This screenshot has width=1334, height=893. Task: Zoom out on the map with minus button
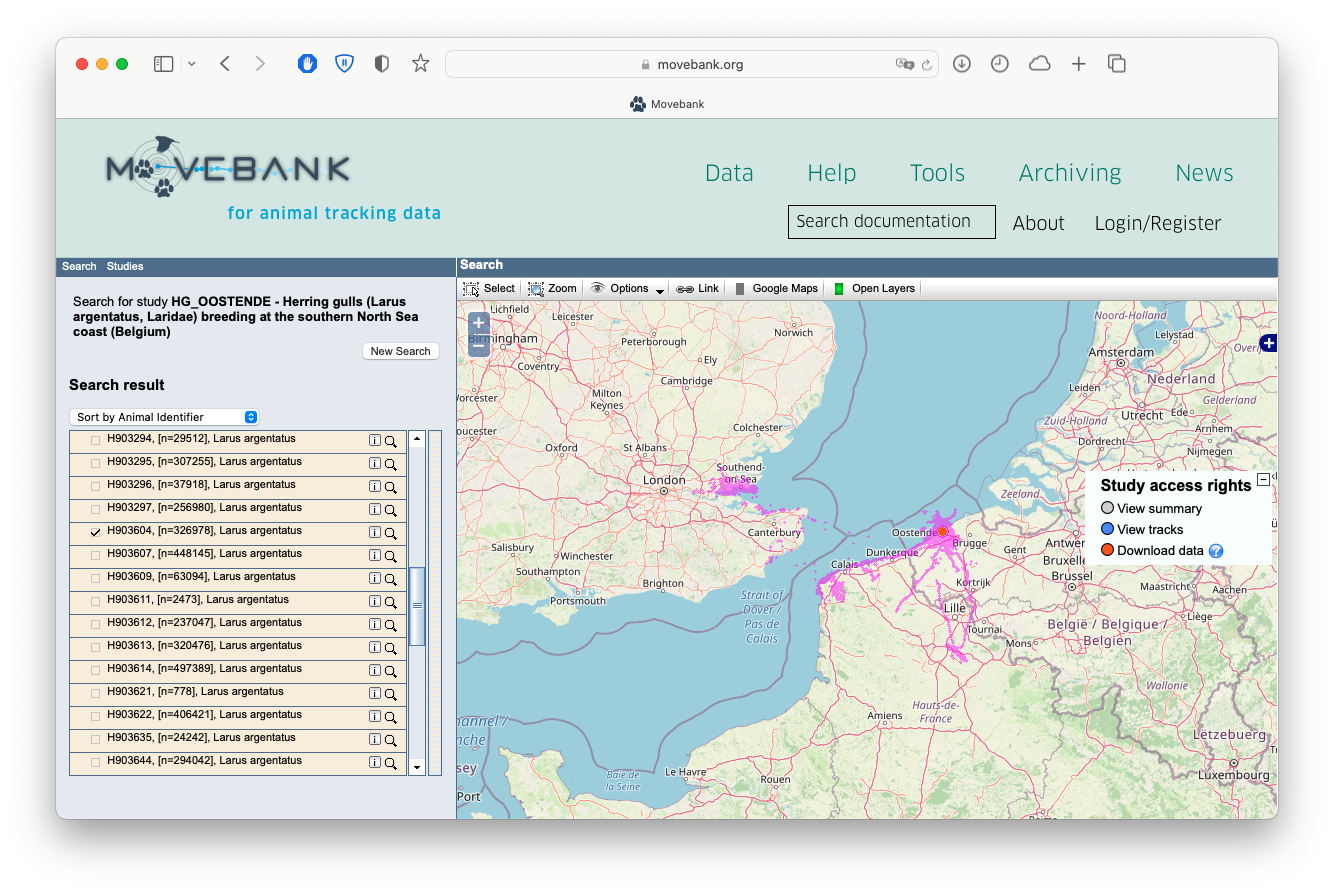(478, 346)
